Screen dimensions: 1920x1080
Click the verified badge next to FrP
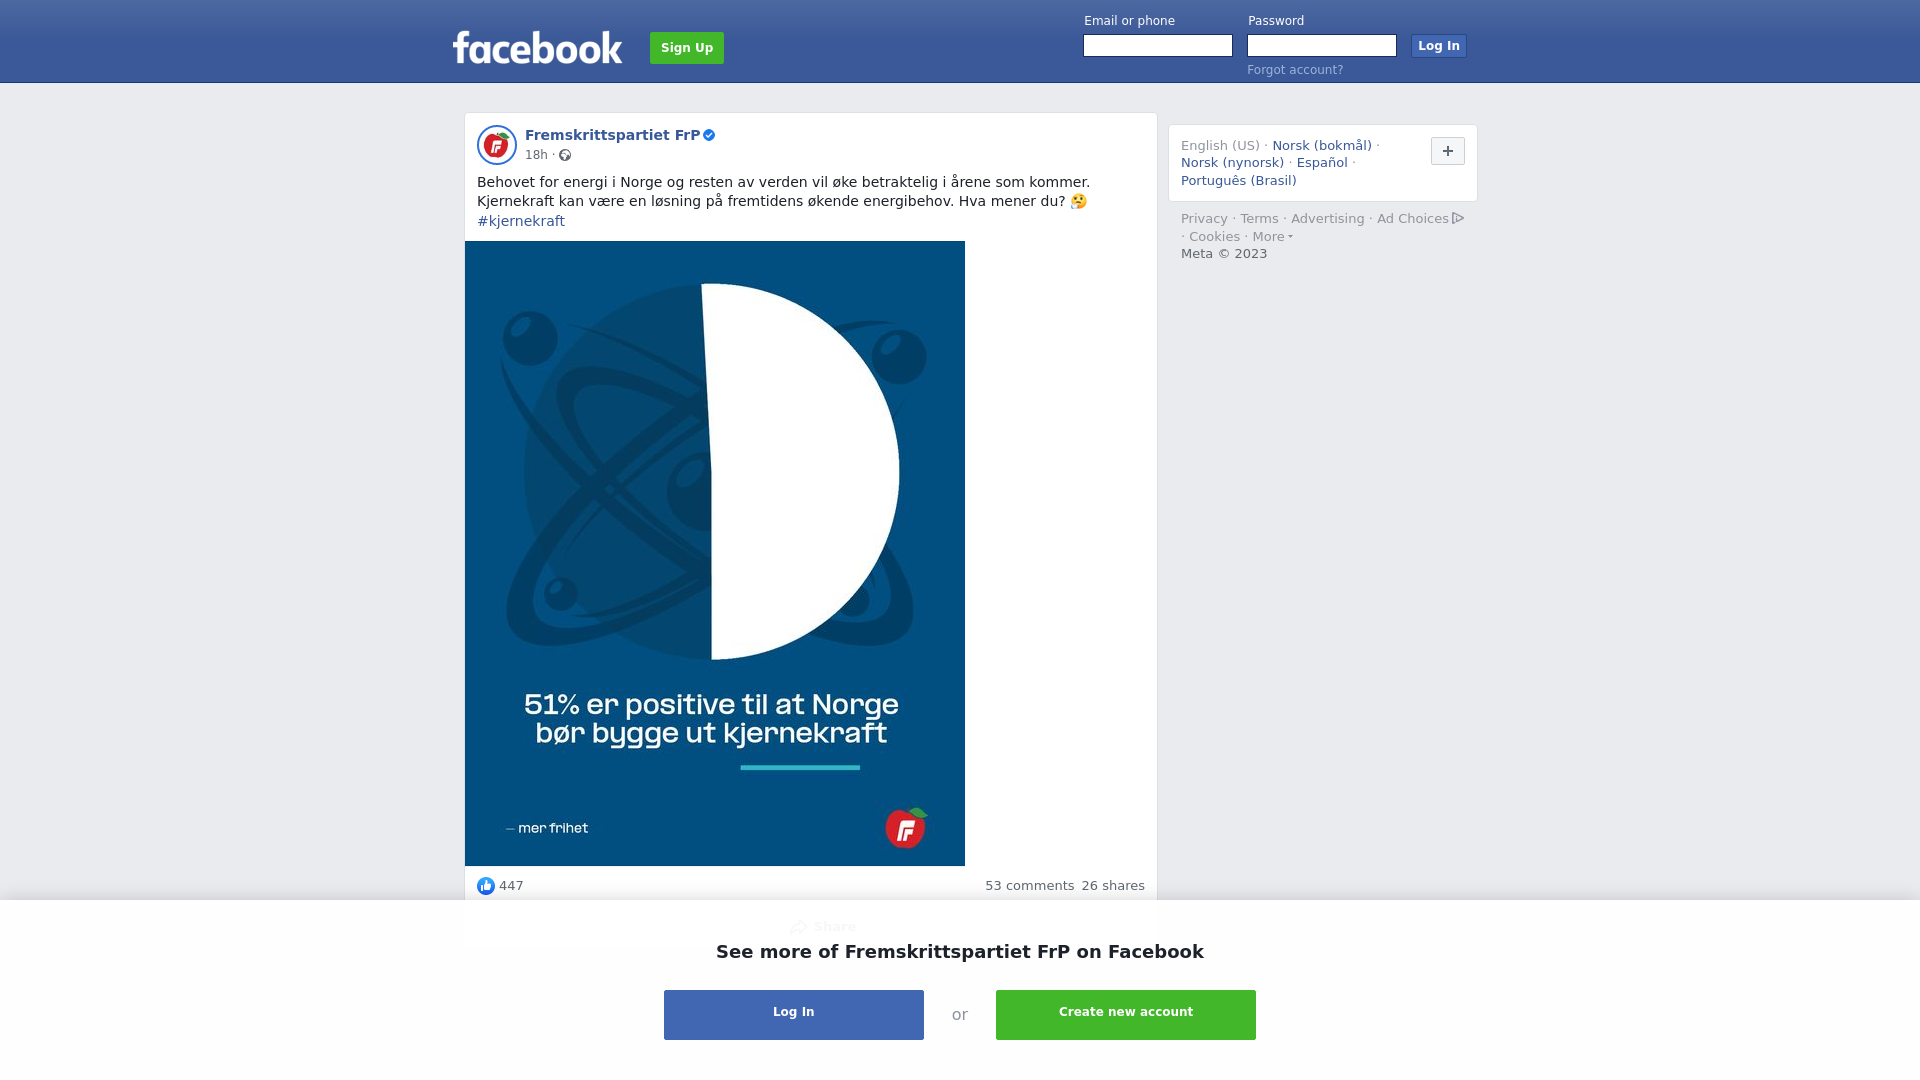coord(709,135)
